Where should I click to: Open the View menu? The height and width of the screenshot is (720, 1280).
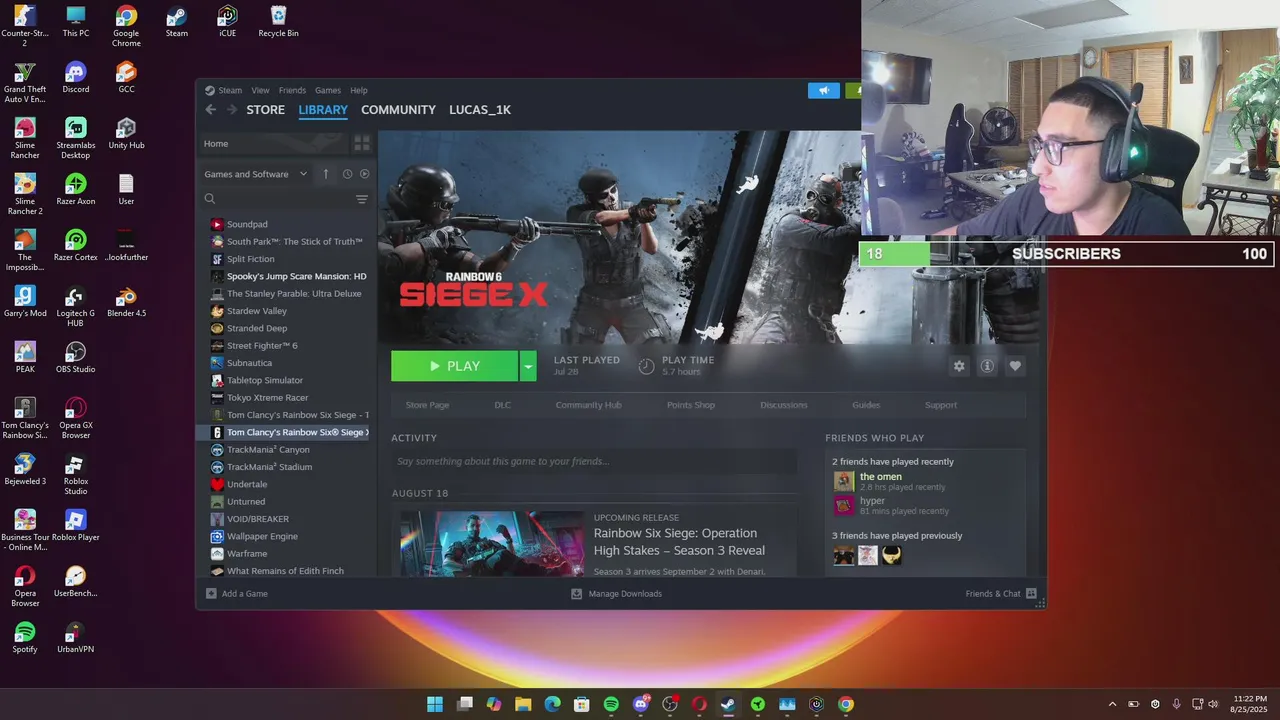coord(260,90)
